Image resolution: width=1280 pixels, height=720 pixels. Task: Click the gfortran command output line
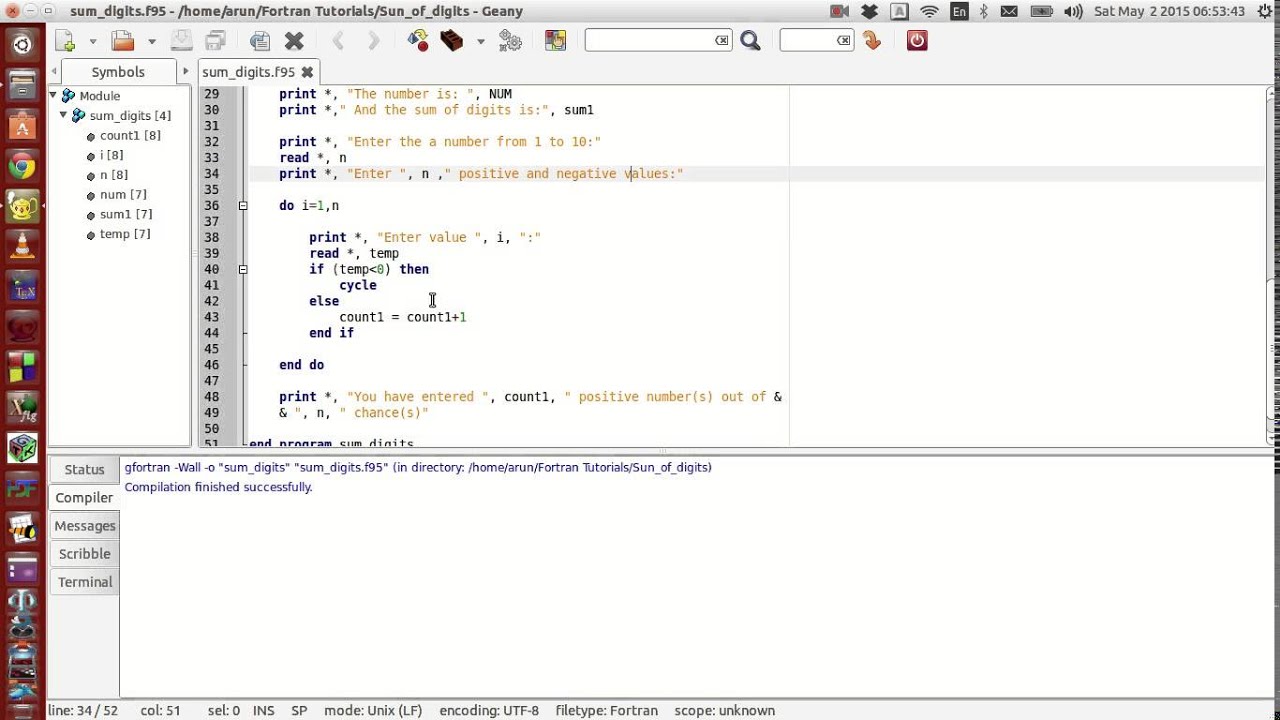pyautogui.click(x=418, y=467)
